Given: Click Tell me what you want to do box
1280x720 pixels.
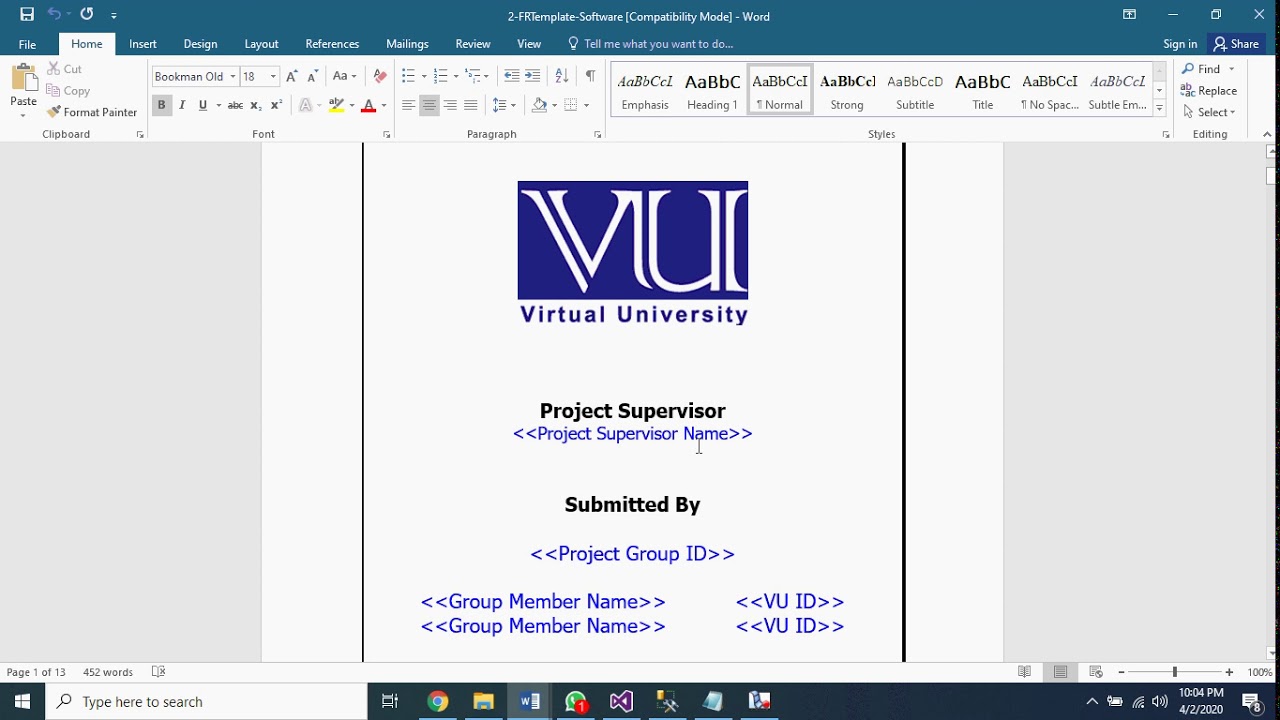Looking at the screenshot, I should (650, 44).
